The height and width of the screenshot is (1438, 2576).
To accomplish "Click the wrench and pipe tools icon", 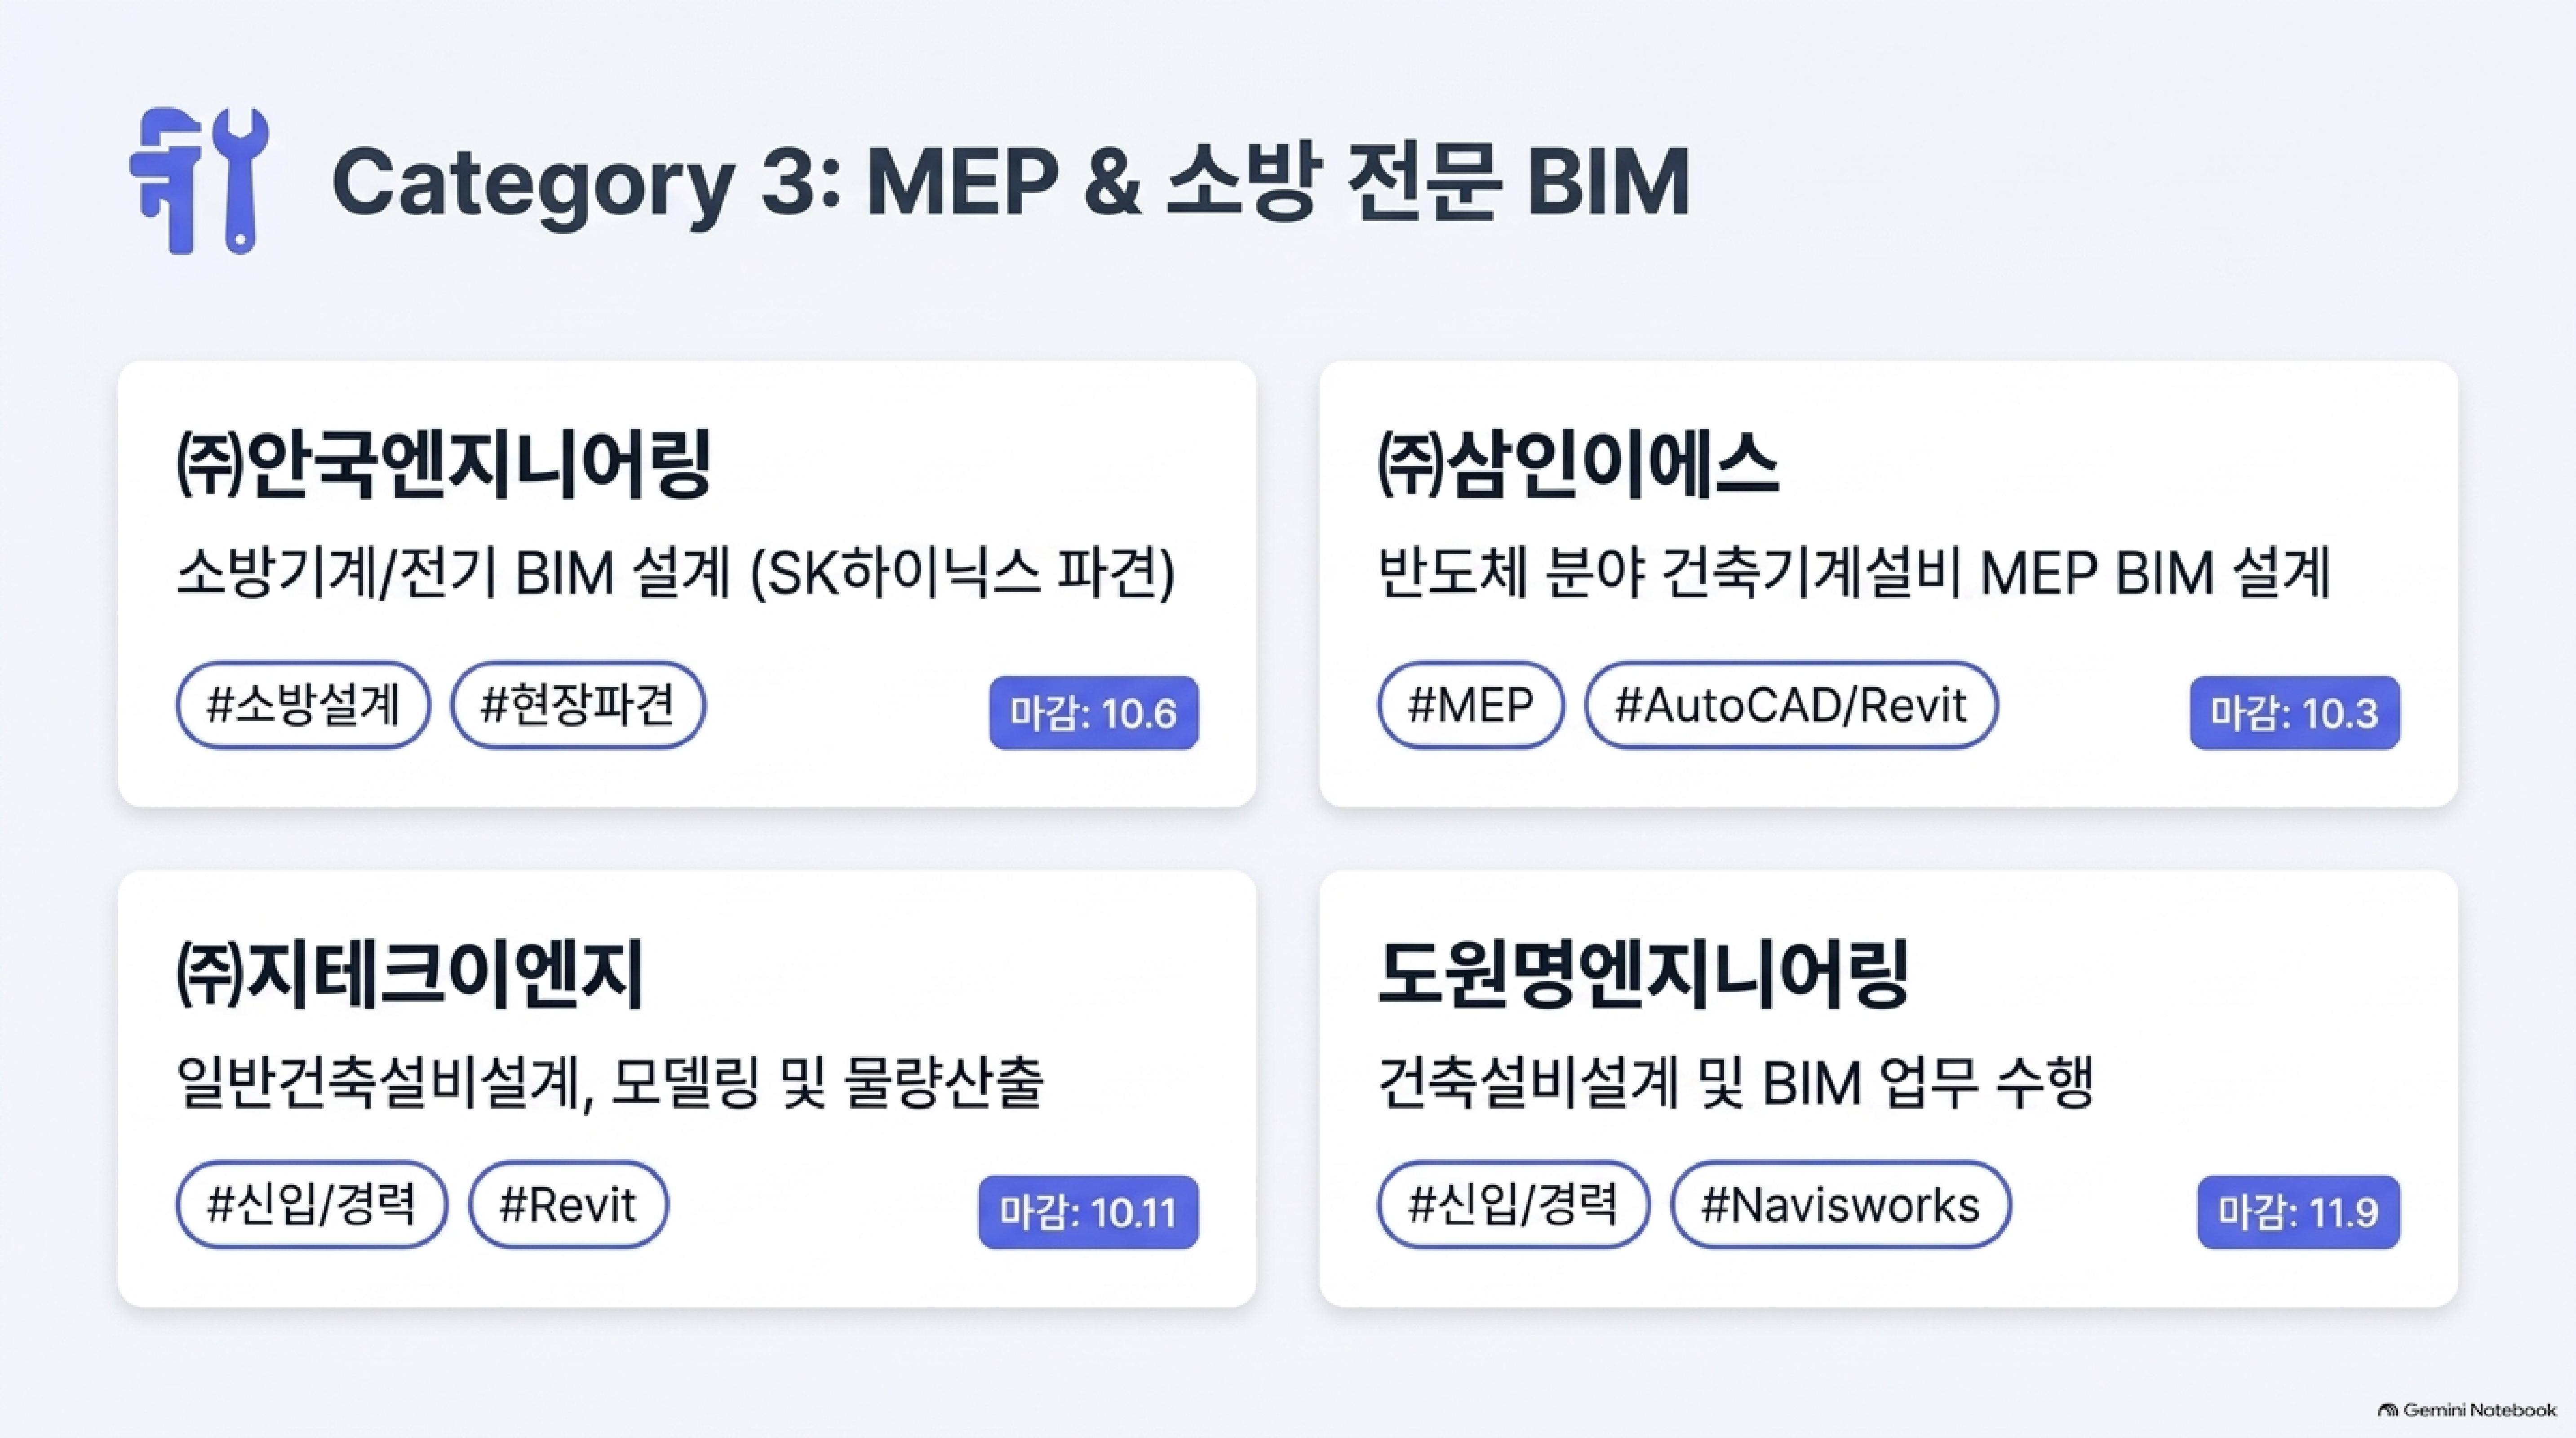I will coord(199,181).
